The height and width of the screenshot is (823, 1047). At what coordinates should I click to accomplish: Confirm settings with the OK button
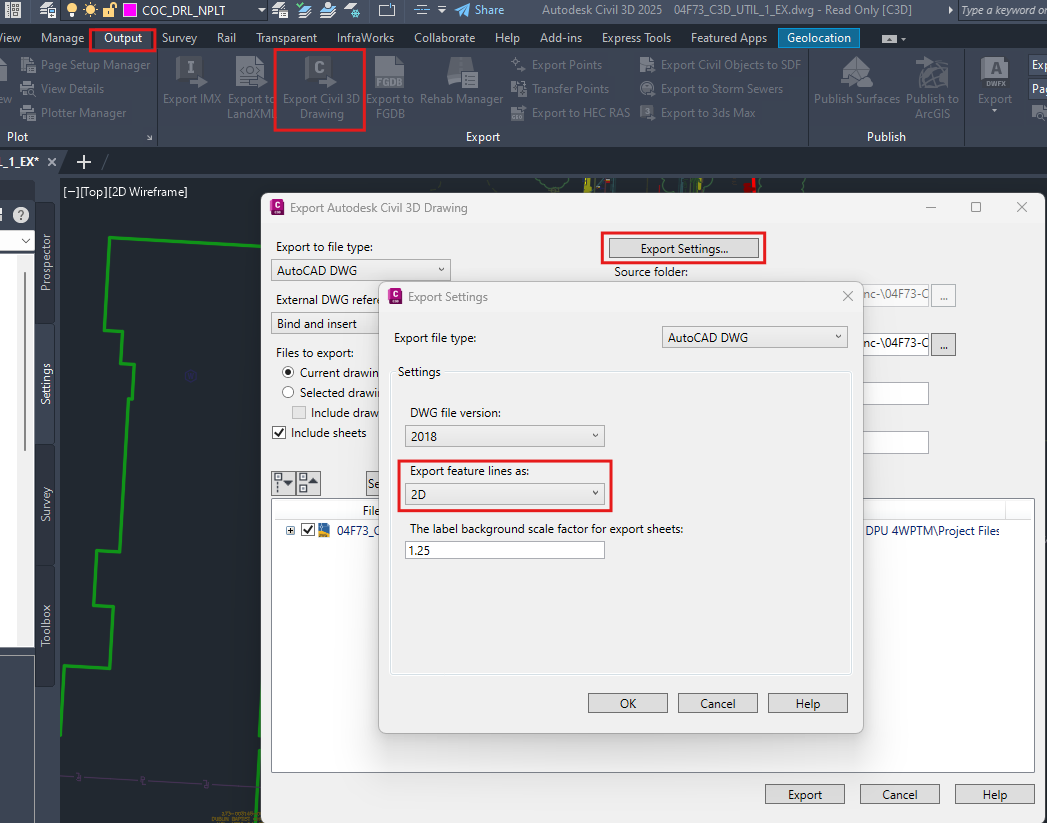[627, 702]
